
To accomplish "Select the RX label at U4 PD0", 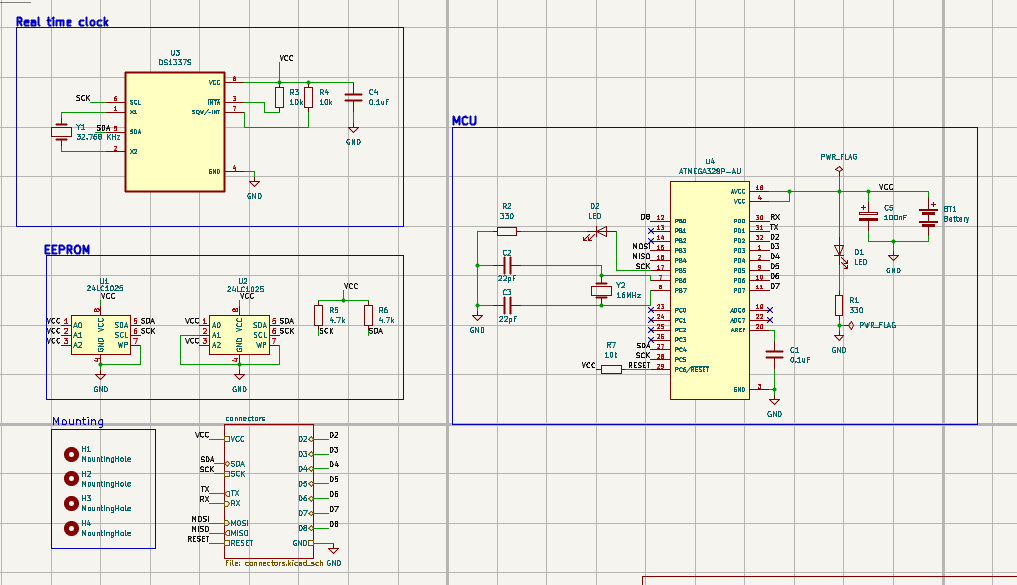I will [x=775, y=218].
